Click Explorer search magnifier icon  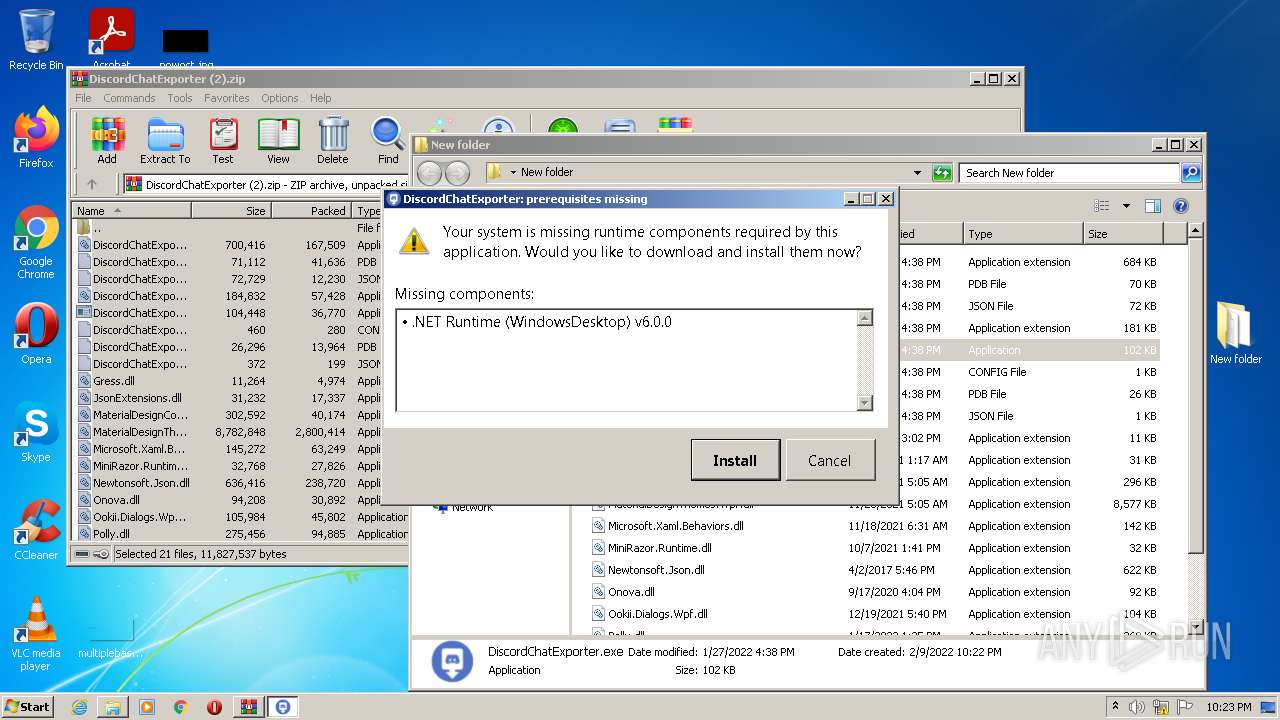click(x=1190, y=172)
